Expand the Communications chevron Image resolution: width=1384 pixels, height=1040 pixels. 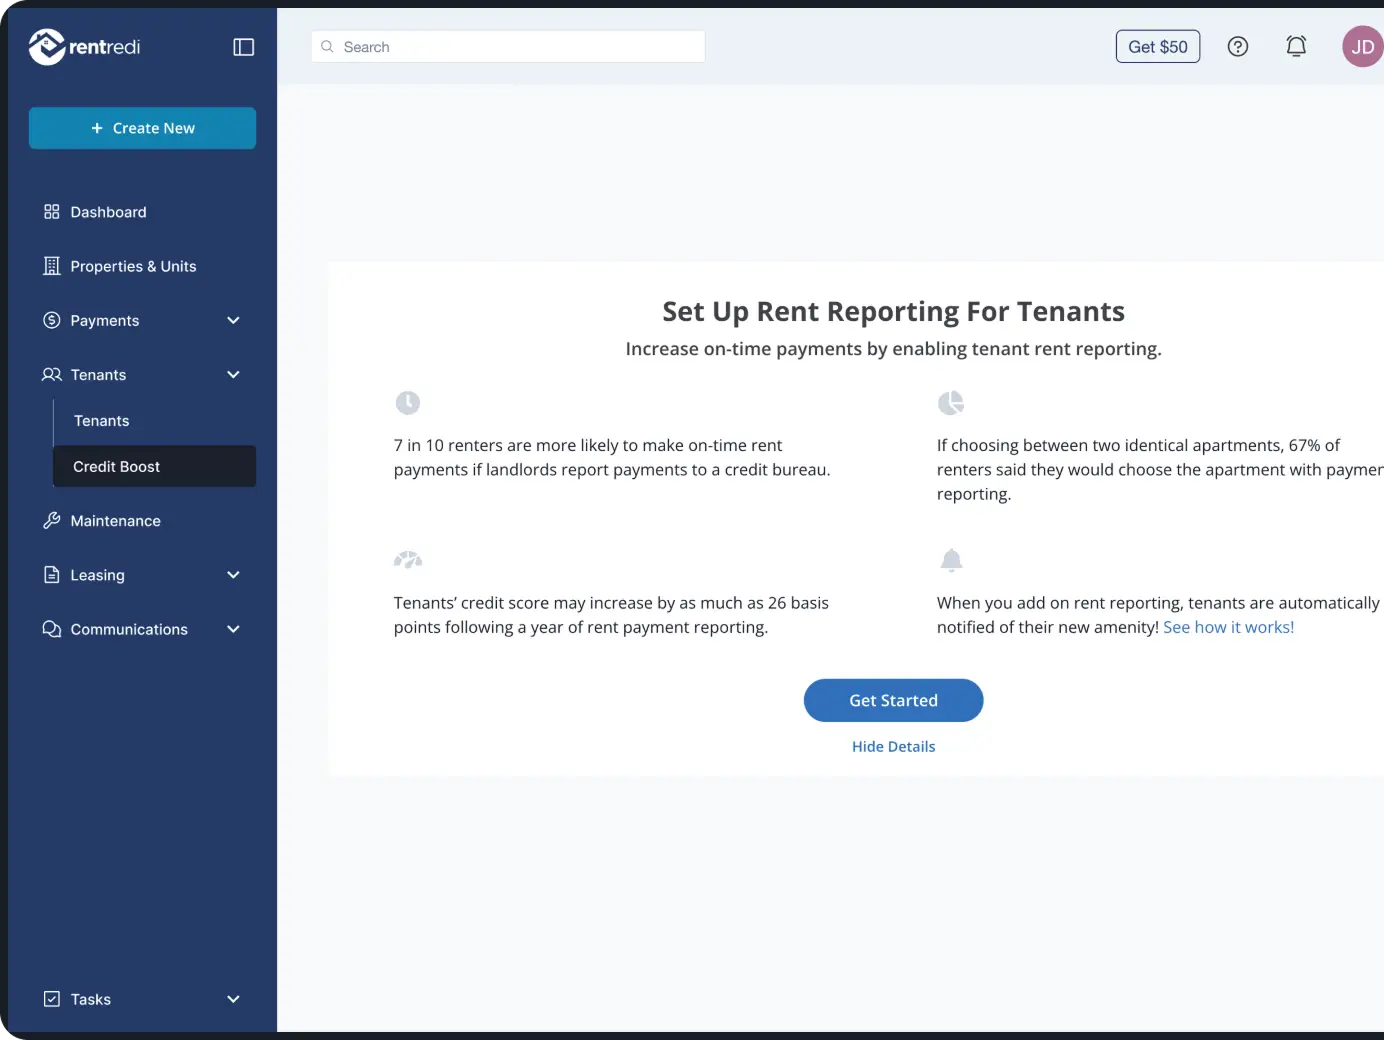click(233, 629)
